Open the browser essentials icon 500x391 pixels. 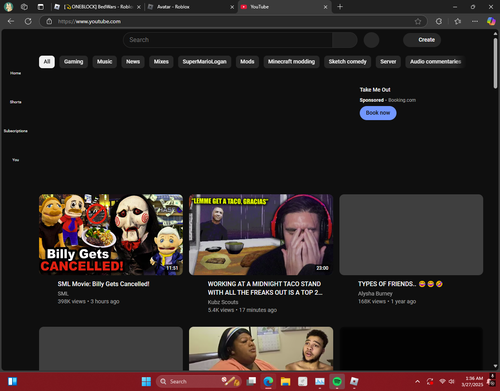(x=439, y=21)
